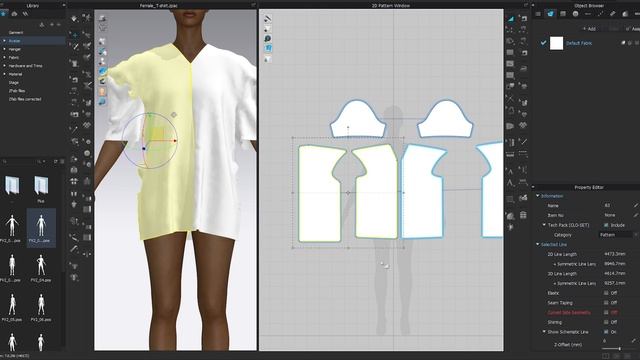Screen dimensions: 640x360
Task: Click the minus icon in Library header
Action: 59,25
